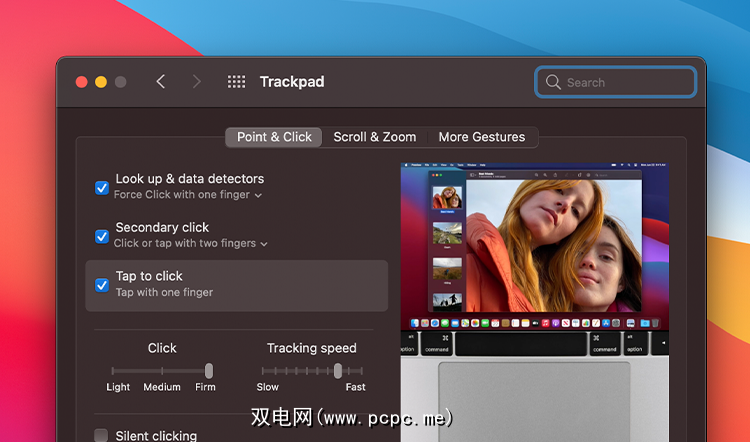Click the magnifying glass search icon
The width and height of the screenshot is (750, 442).
click(553, 82)
